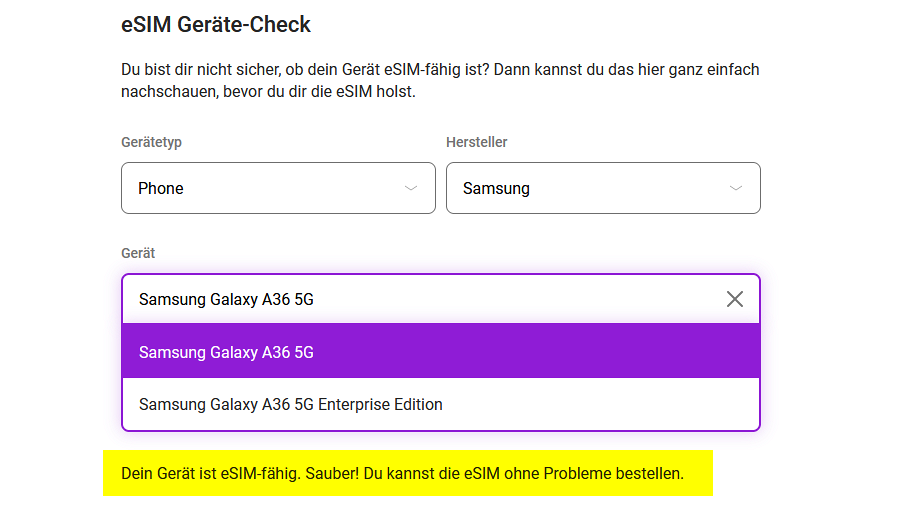Clear the Gerät search field with the X icon
This screenshot has height=507, width=903.
pyautogui.click(x=735, y=299)
